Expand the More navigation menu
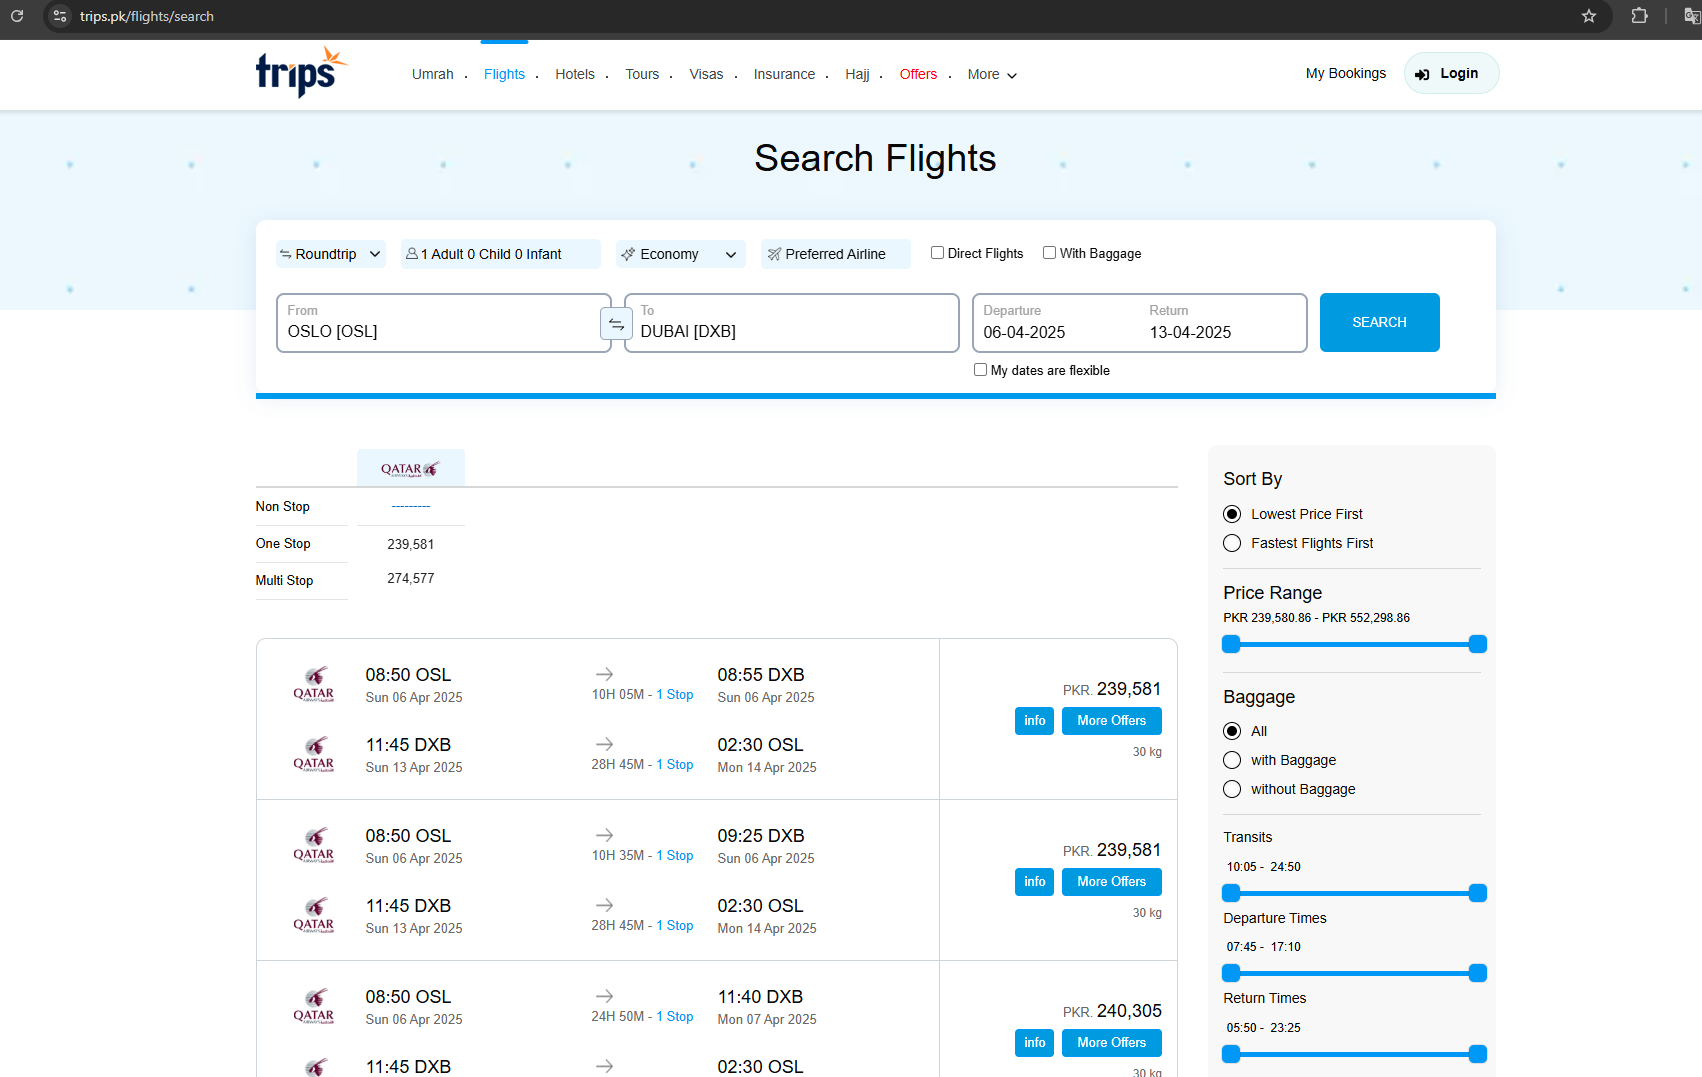 point(992,74)
